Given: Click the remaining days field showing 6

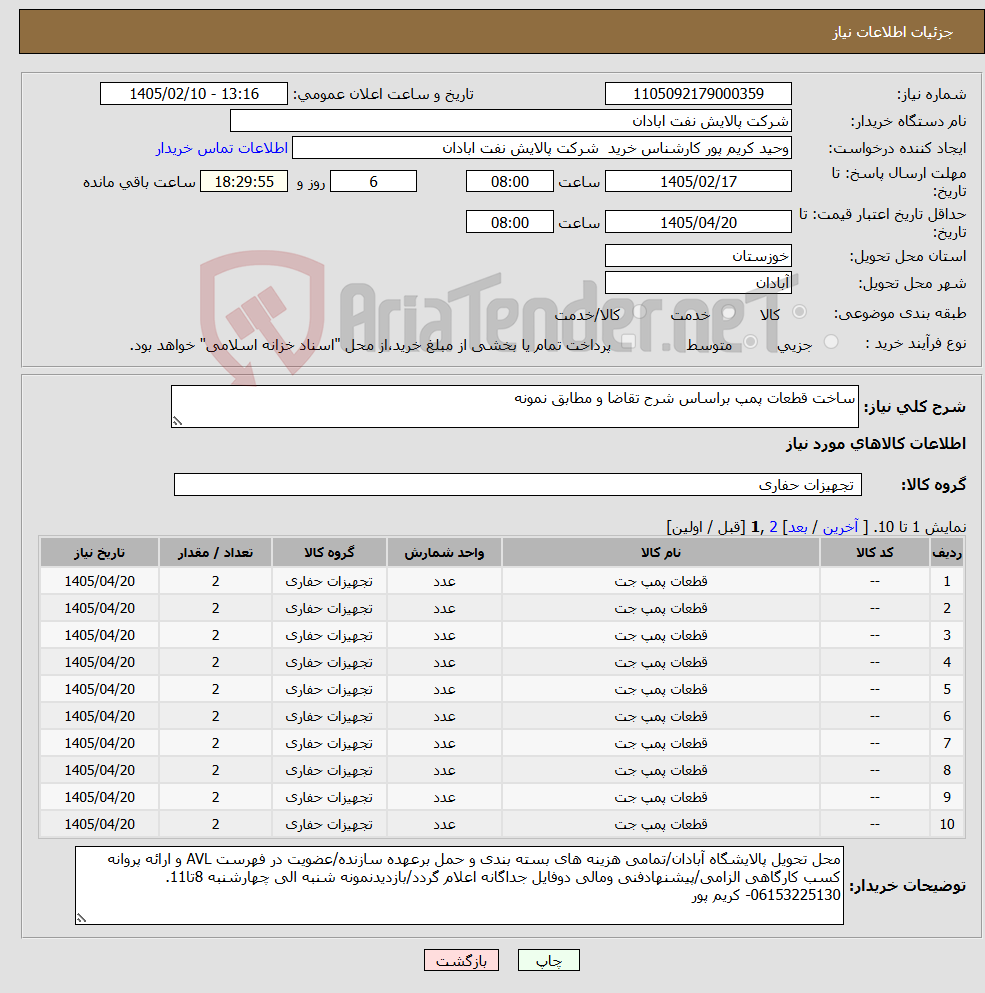Looking at the screenshot, I should [373, 182].
